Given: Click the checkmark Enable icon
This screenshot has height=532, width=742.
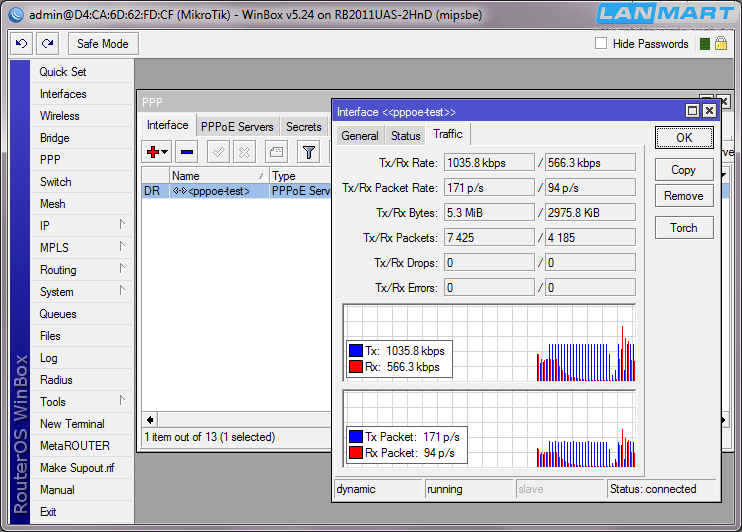Looking at the screenshot, I should pyautogui.click(x=218, y=152).
